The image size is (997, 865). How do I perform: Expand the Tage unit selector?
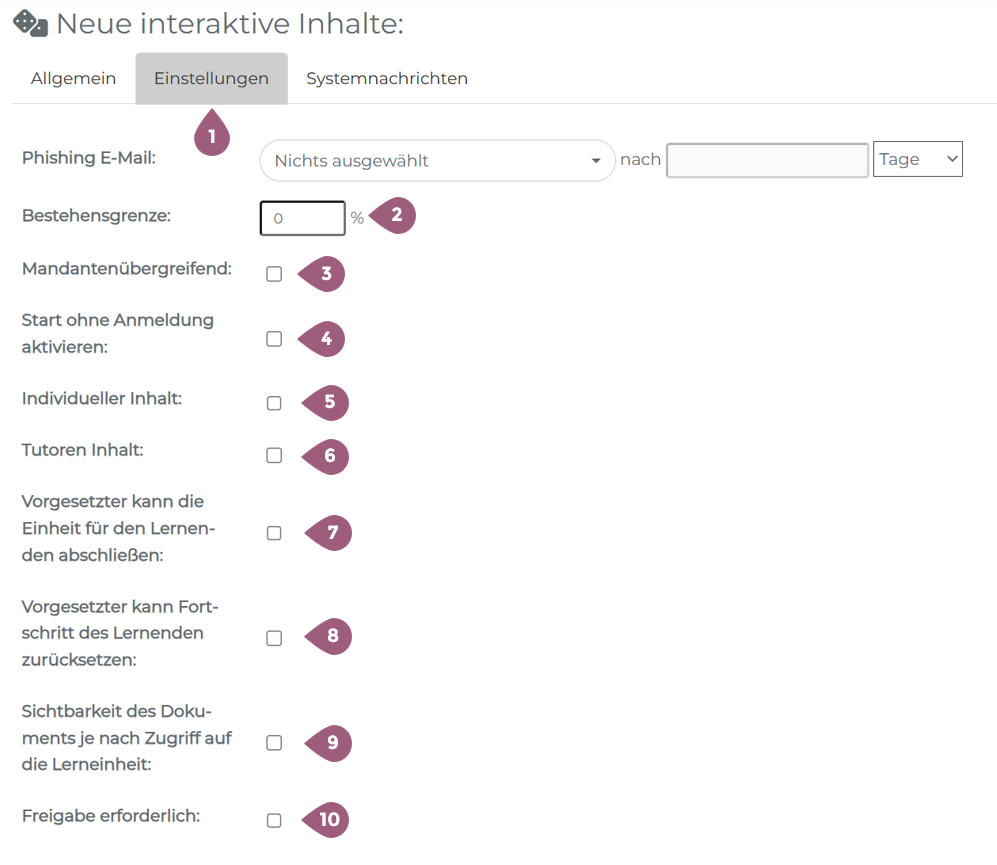pos(917,160)
